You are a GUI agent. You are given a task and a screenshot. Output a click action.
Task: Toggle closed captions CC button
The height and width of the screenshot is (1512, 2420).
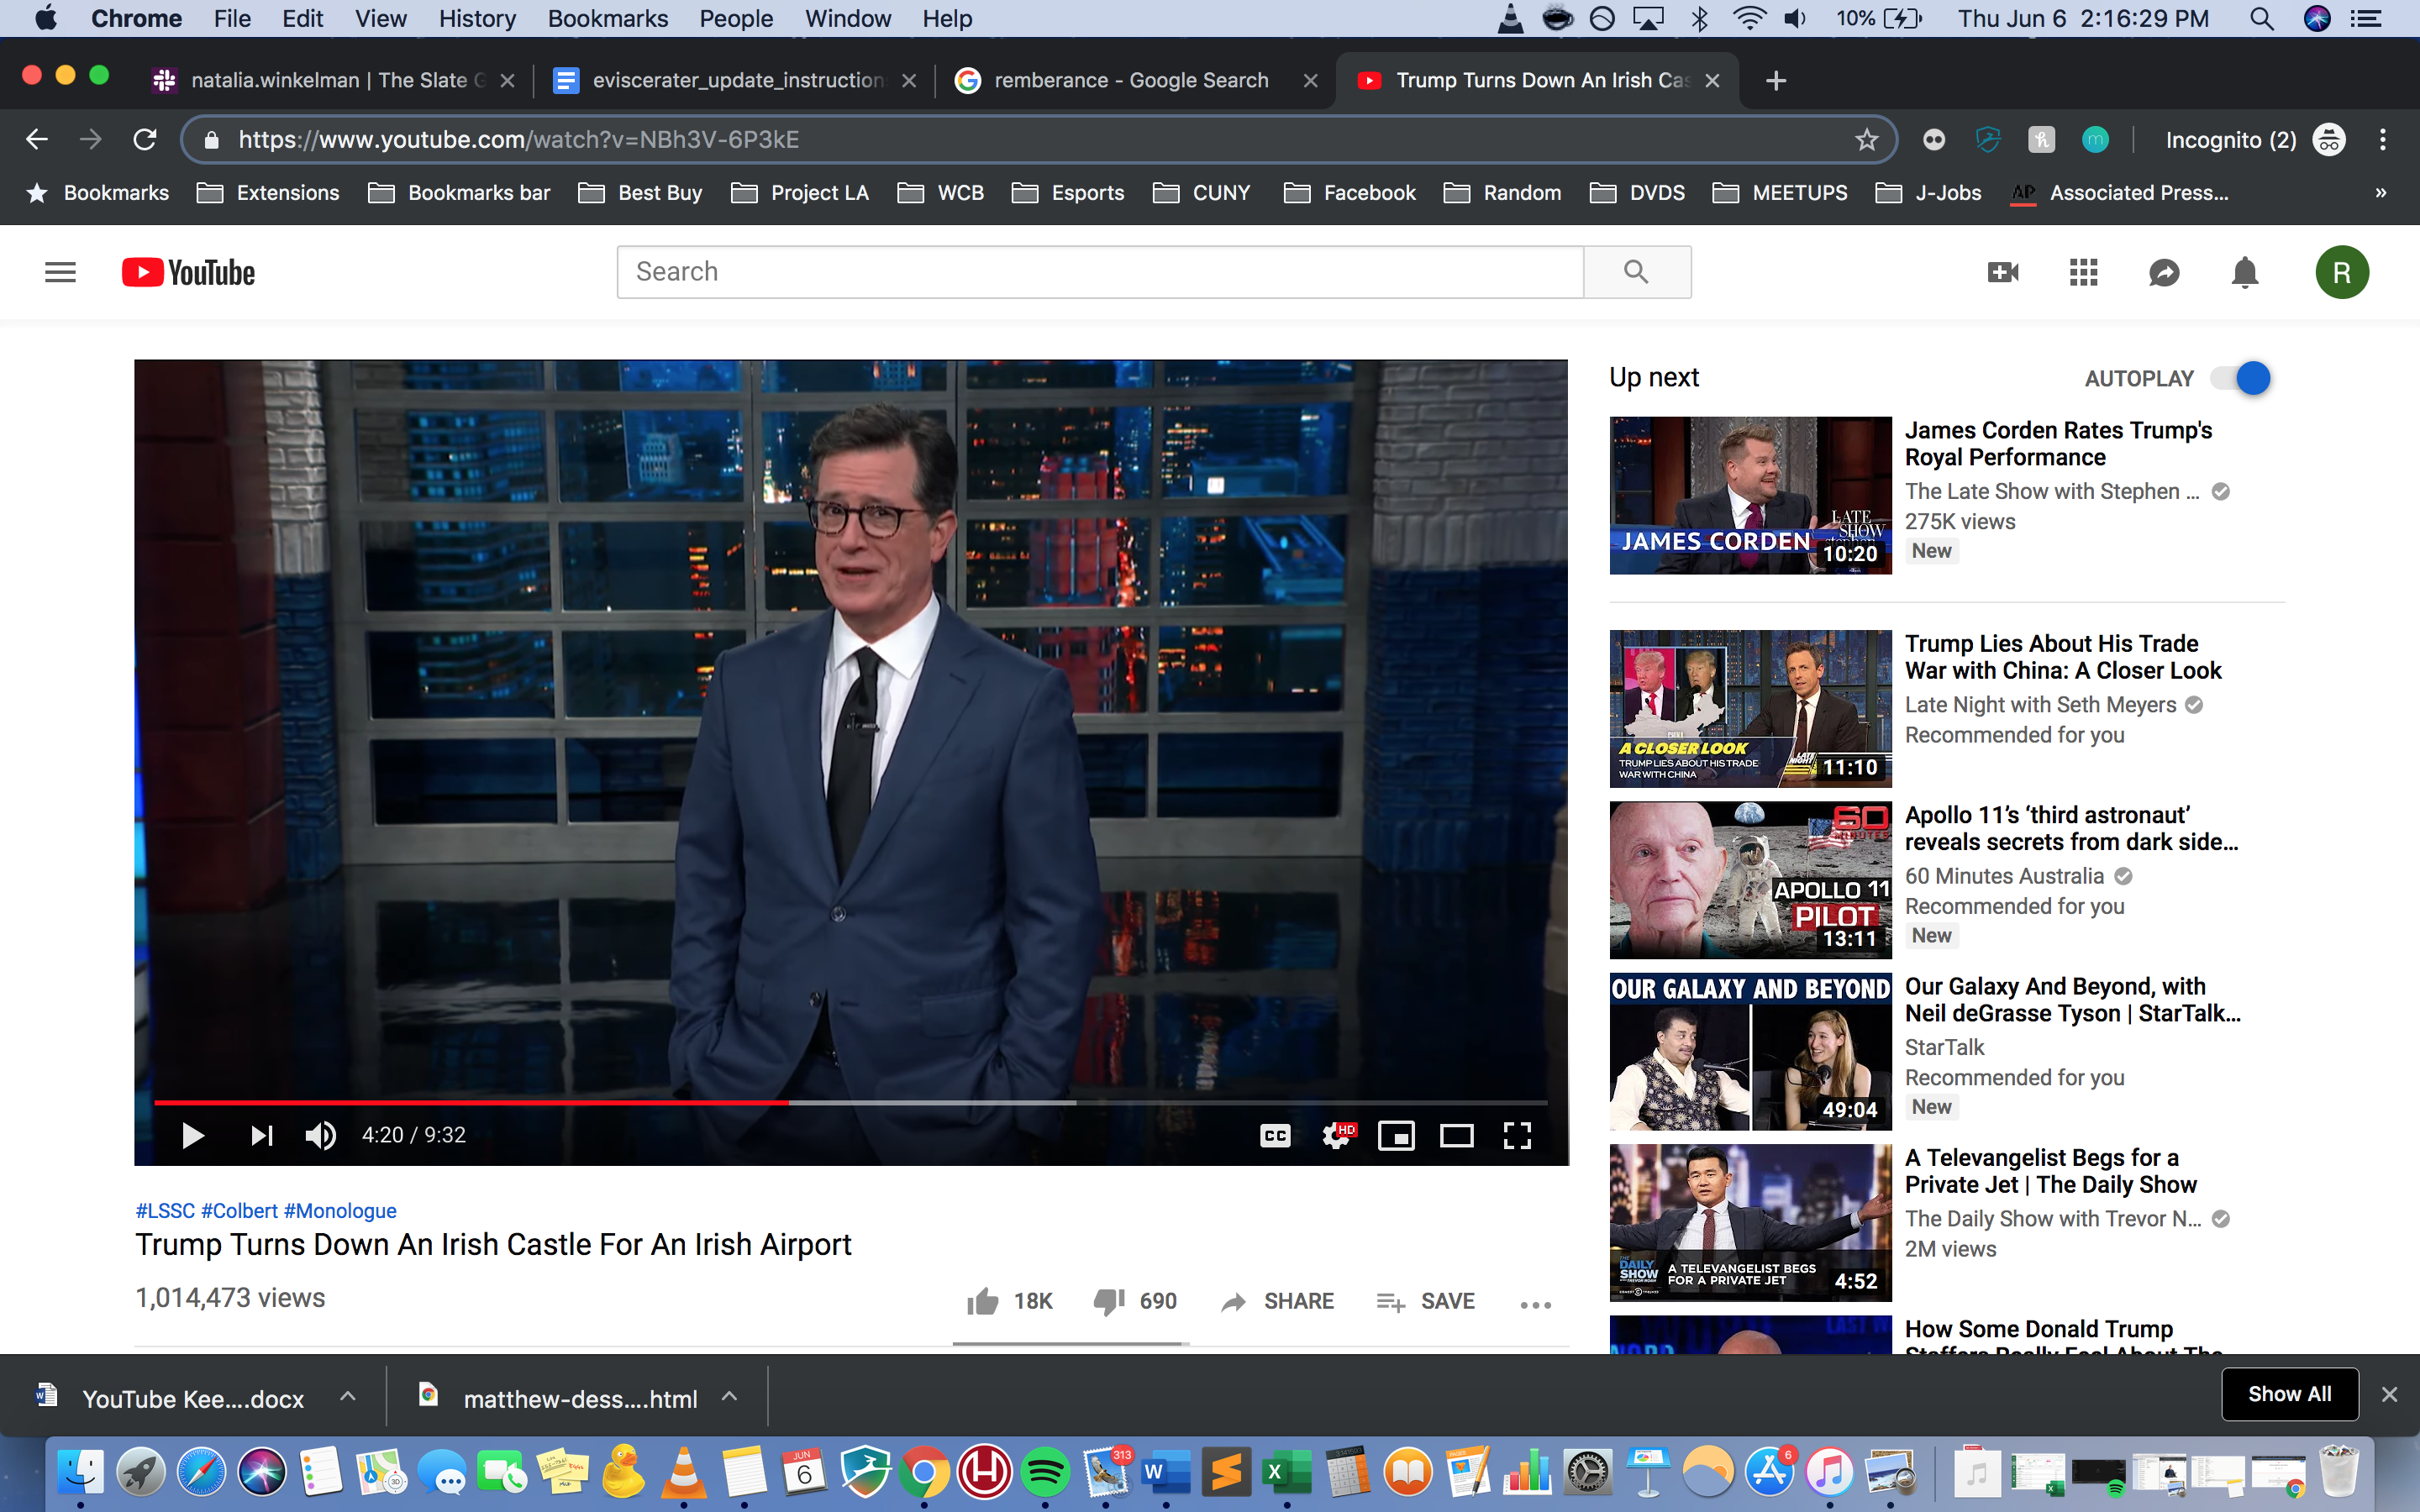coord(1275,1135)
